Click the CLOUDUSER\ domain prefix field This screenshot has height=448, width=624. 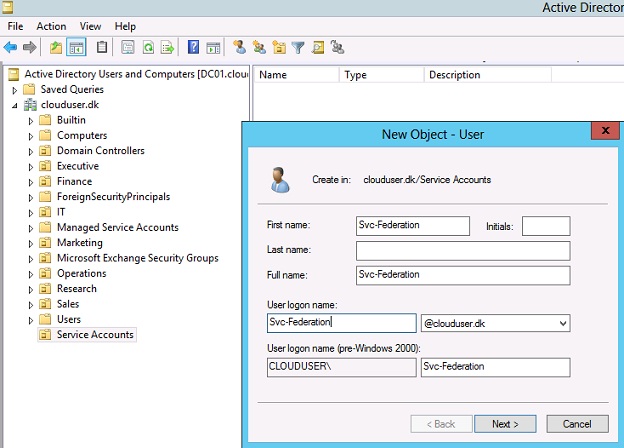point(341,367)
